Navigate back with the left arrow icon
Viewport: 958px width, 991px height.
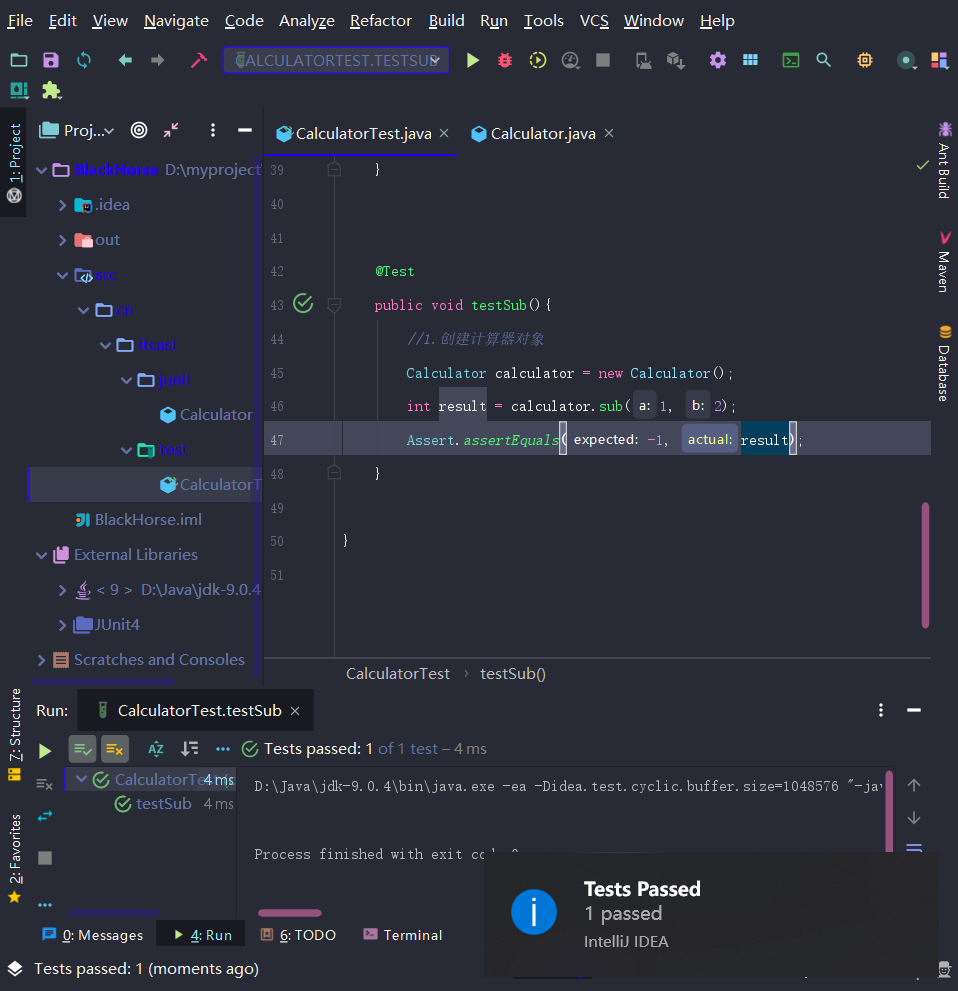coord(125,60)
